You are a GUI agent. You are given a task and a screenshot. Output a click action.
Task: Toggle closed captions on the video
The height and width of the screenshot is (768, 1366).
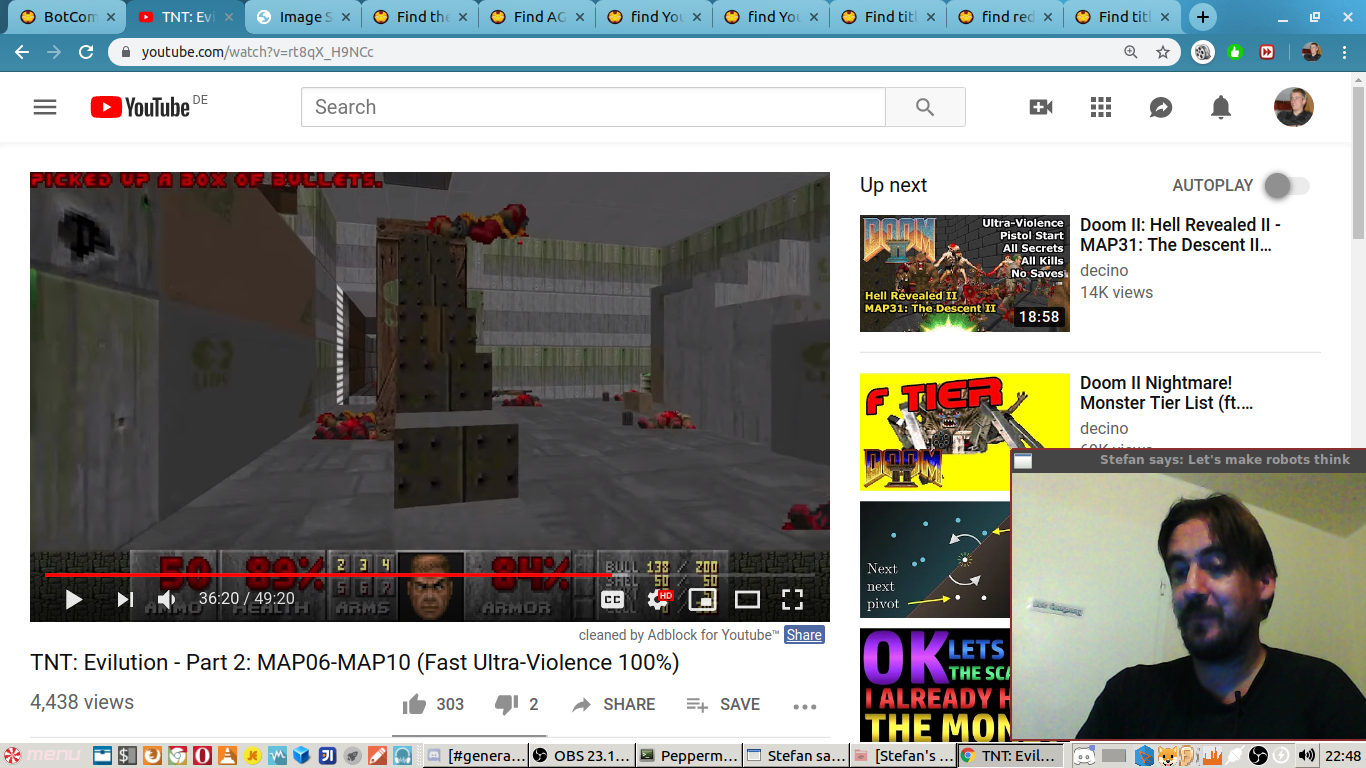tap(612, 599)
